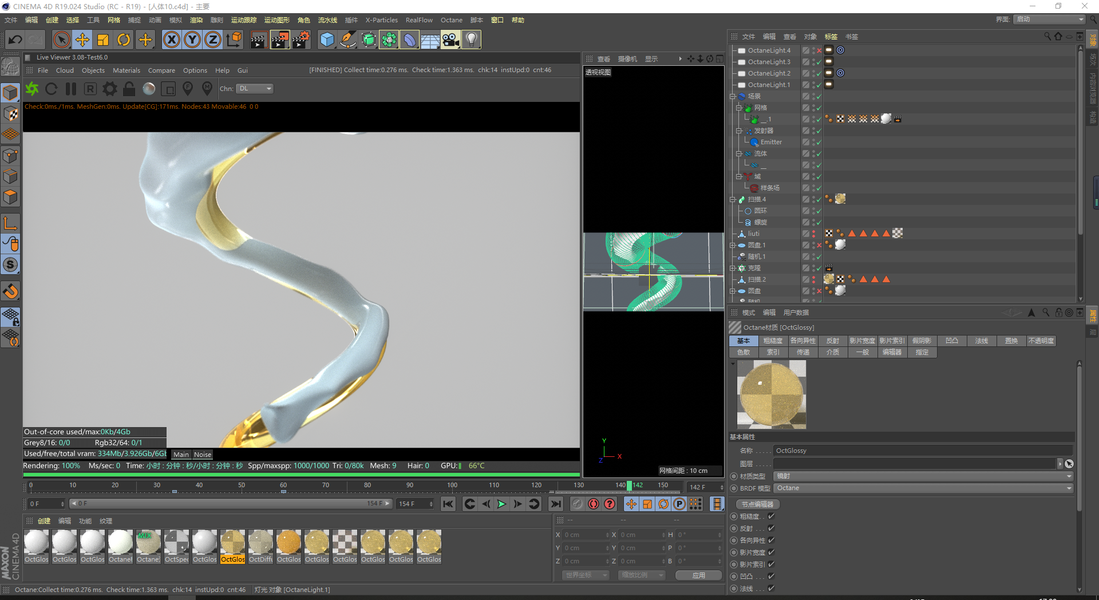Select the OctDiffi material swatch
1099x600 pixels.
[261, 546]
